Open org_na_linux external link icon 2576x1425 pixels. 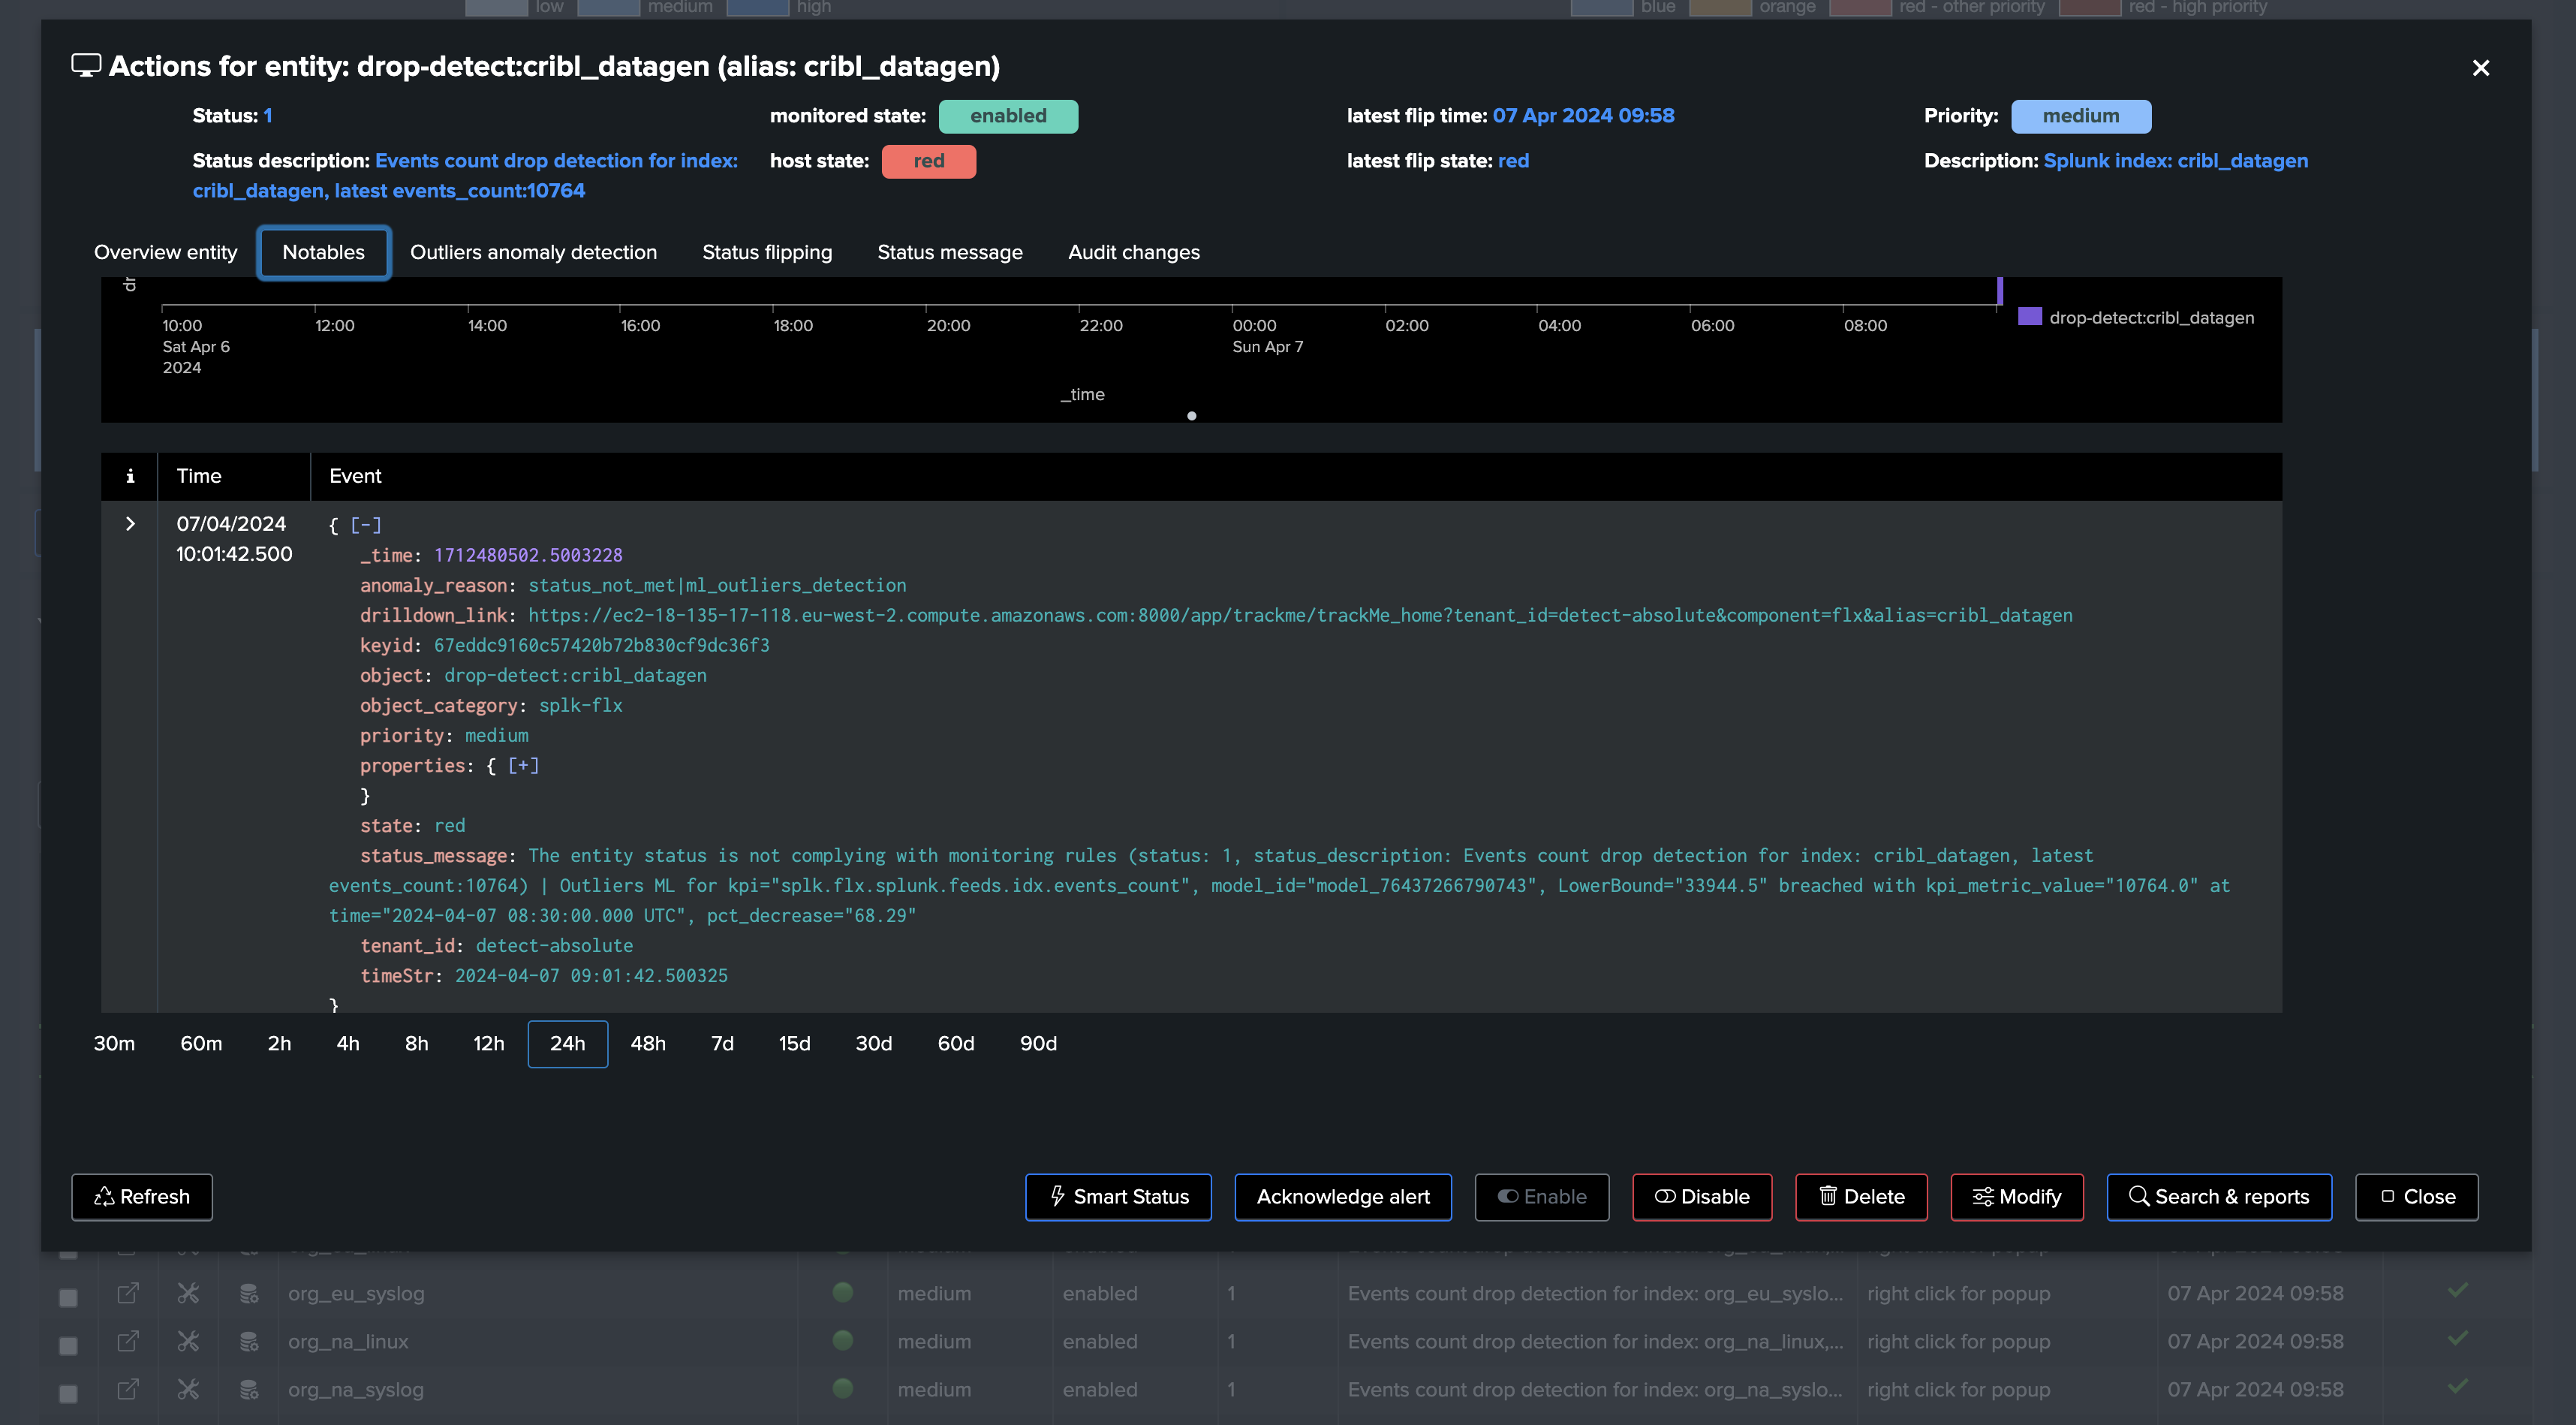click(x=128, y=1341)
